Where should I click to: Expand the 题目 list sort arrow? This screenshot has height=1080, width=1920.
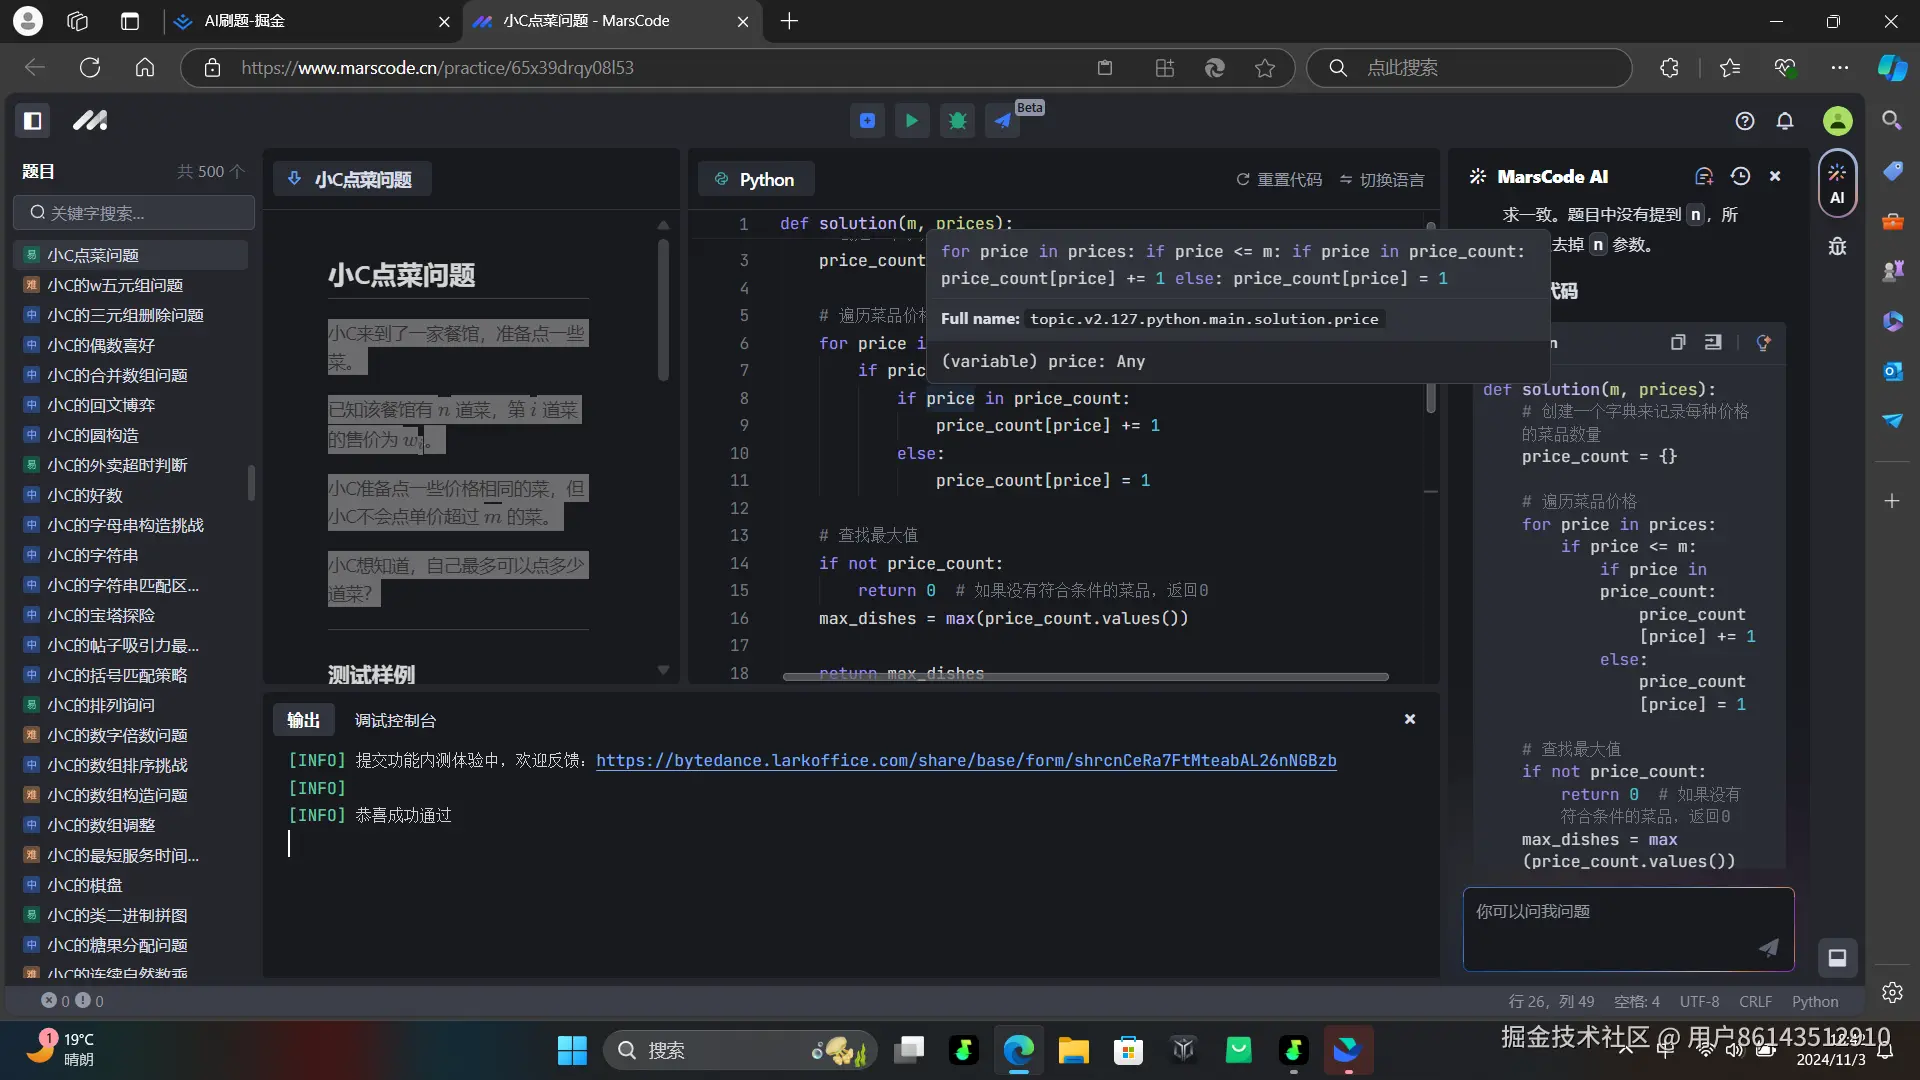[237, 171]
